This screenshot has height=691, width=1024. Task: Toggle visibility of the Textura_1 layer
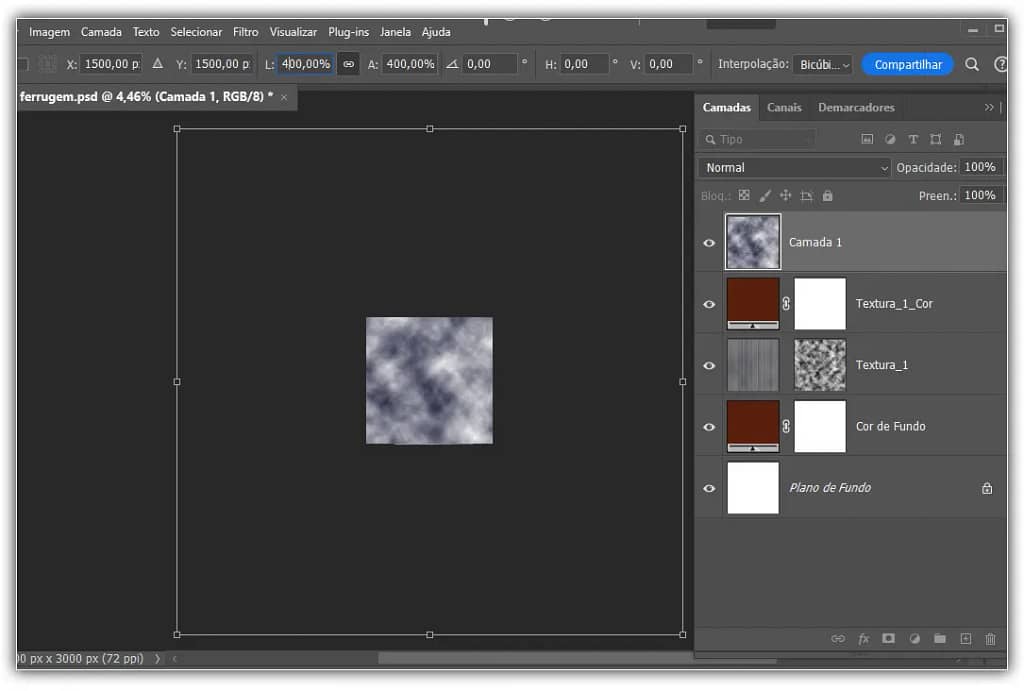709,366
